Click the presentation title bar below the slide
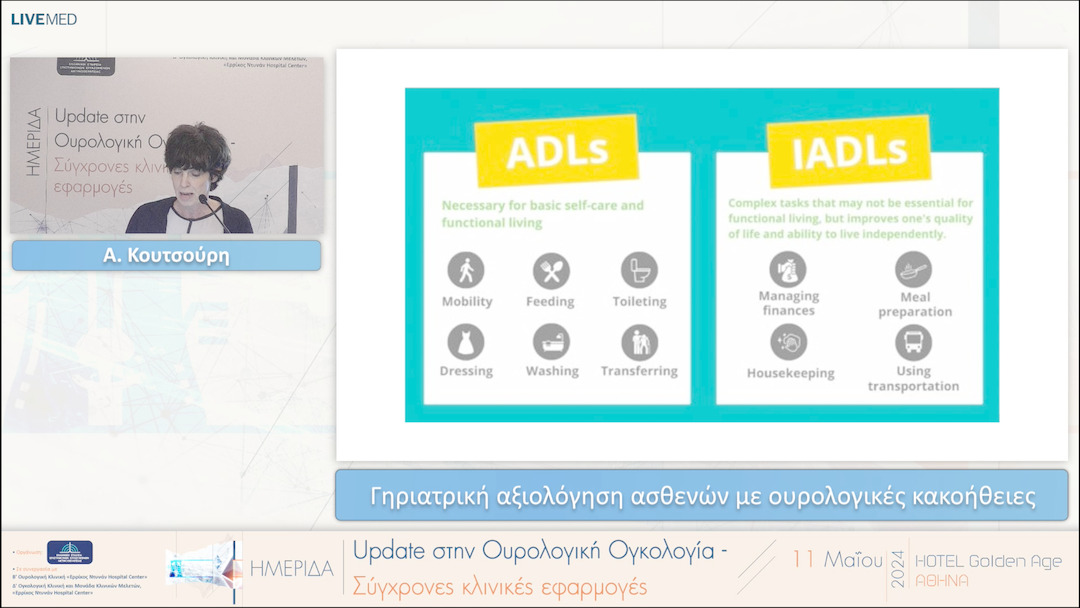Image resolution: width=1080 pixels, height=608 pixels. pyautogui.click(x=702, y=496)
